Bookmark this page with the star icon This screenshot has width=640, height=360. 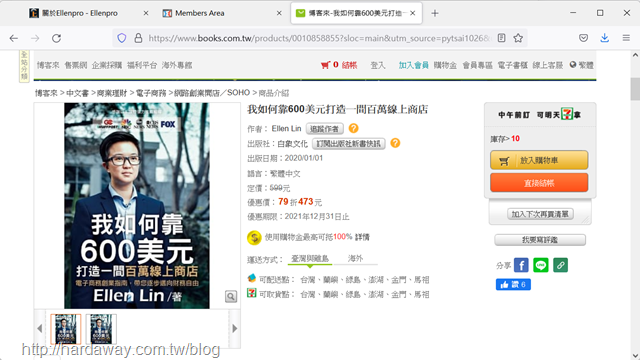(x=518, y=38)
